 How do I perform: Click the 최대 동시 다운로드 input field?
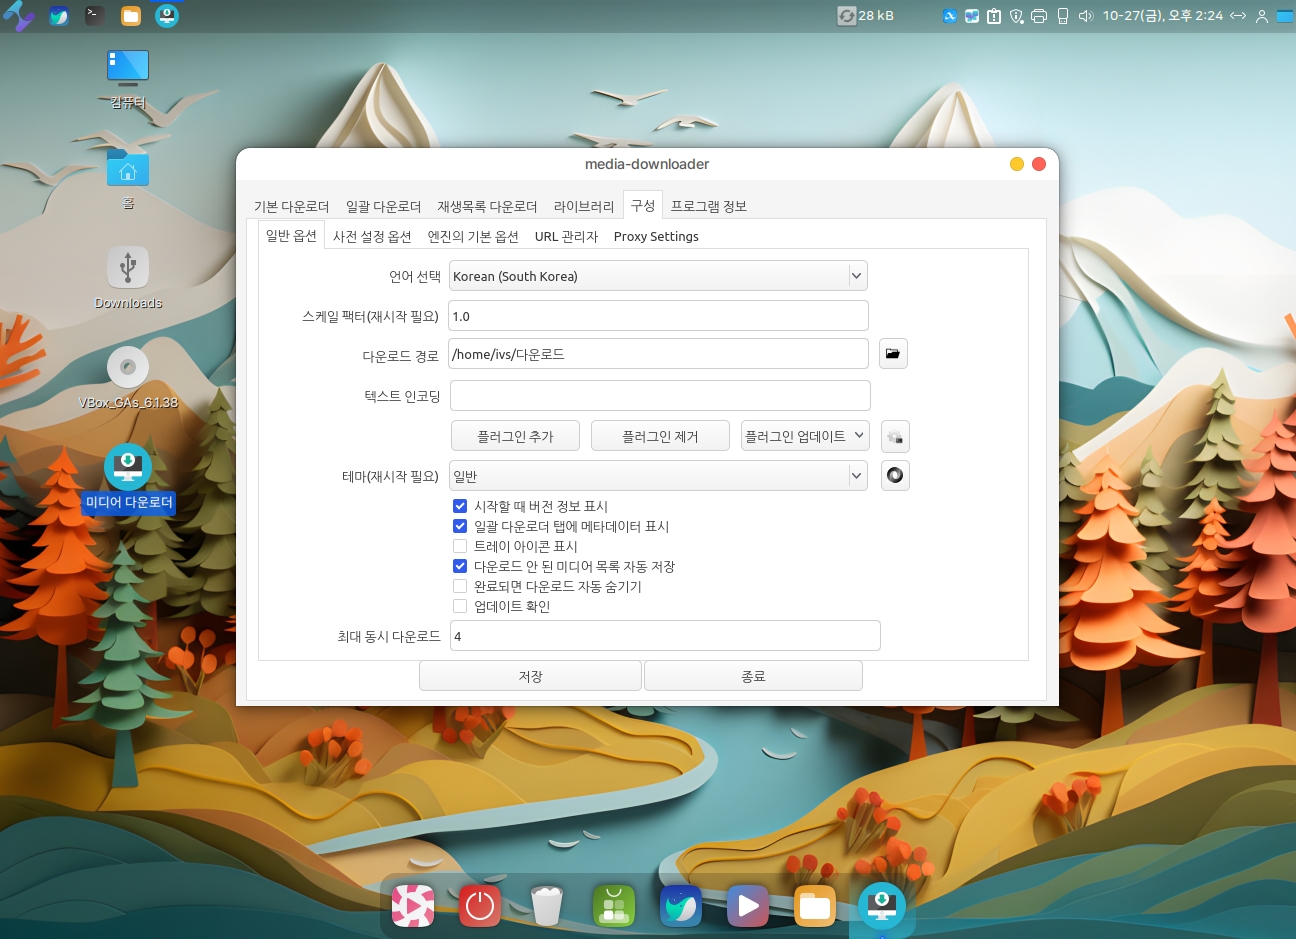pyautogui.click(x=665, y=636)
